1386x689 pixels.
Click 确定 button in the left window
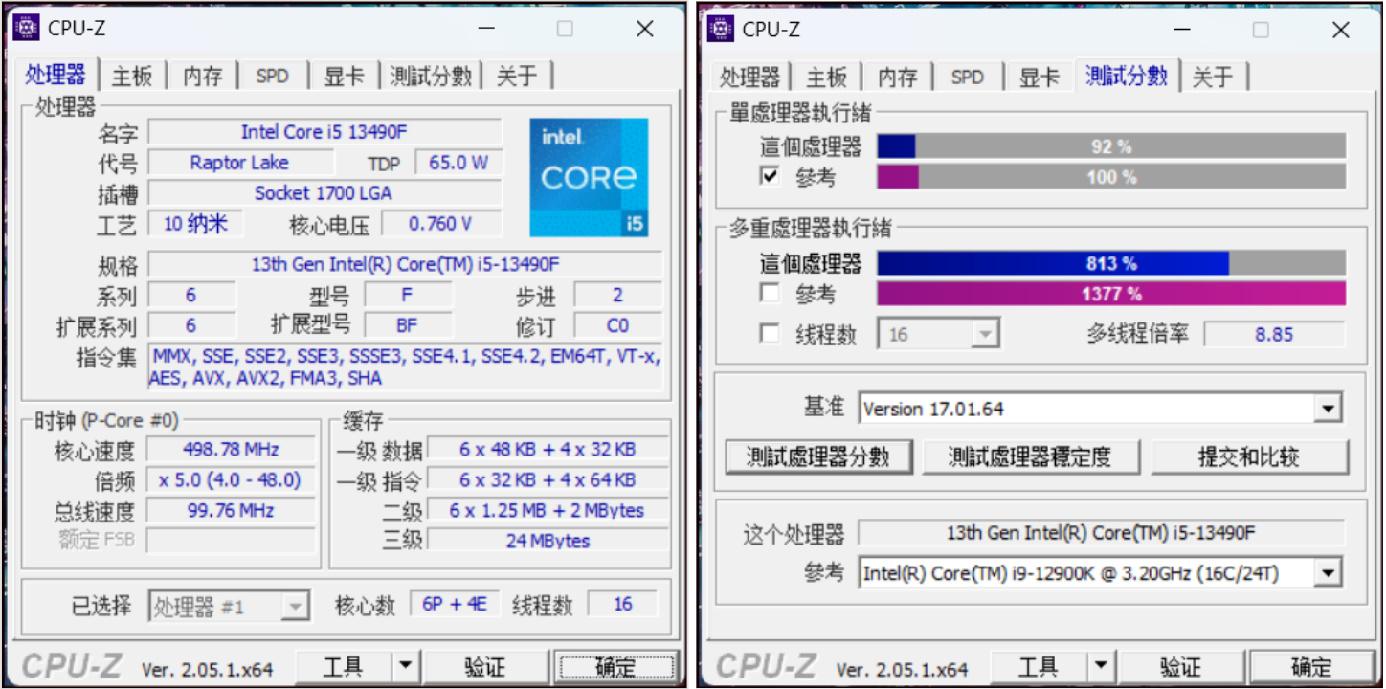(614, 666)
